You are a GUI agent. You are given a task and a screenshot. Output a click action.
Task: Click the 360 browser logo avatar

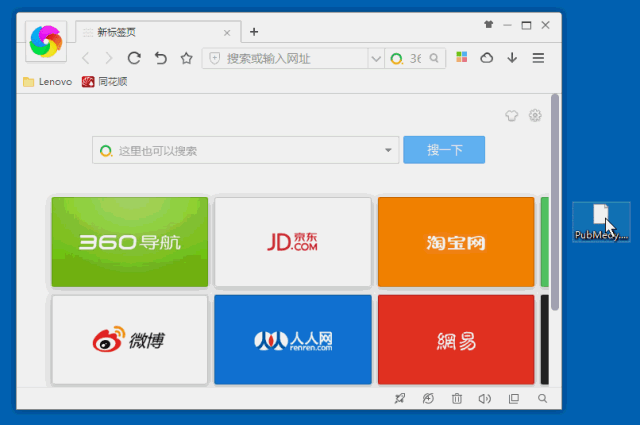tap(46, 41)
